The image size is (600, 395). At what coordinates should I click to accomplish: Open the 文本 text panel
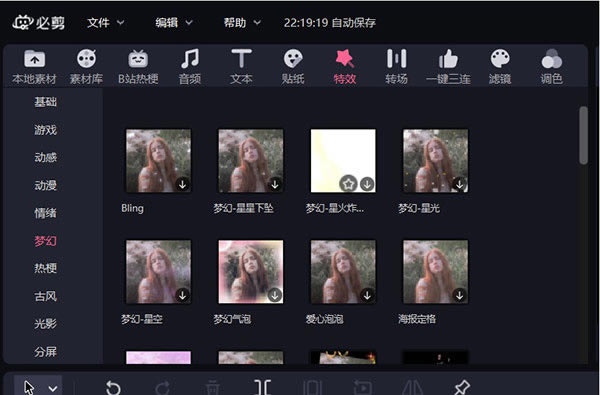pyautogui.click(x=241, y=67)
